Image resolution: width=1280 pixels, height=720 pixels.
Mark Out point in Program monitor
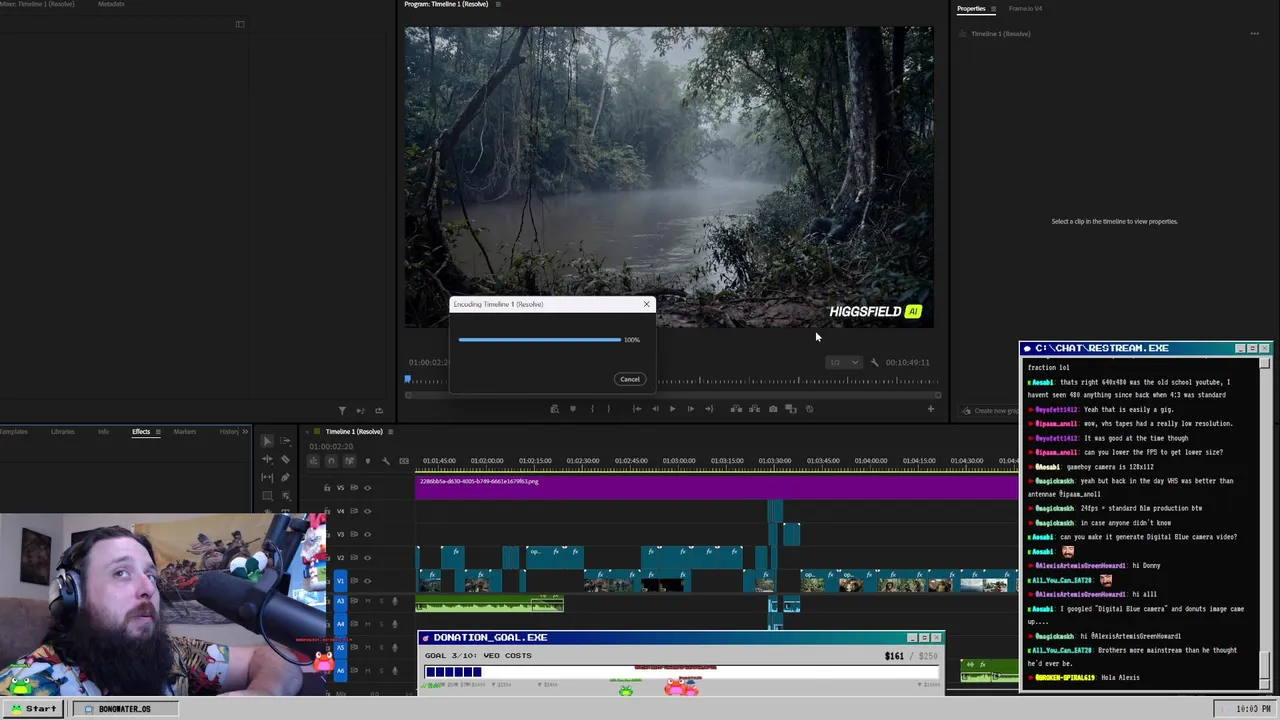coord(609,409)
